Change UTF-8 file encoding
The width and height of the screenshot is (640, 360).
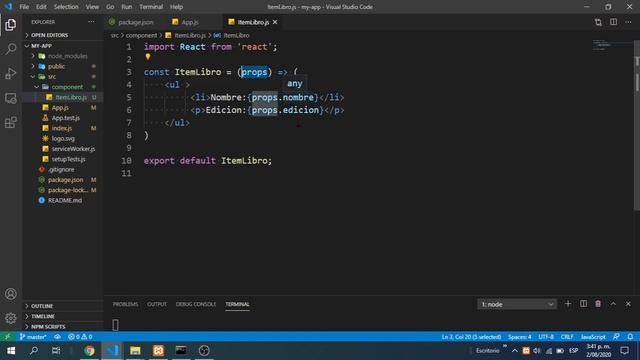546,337
